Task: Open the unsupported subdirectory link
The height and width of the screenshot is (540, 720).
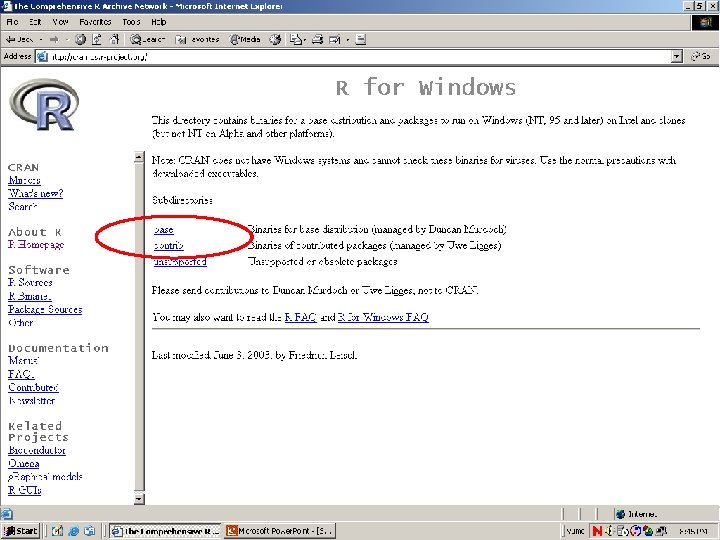Action: coord(180,262)
